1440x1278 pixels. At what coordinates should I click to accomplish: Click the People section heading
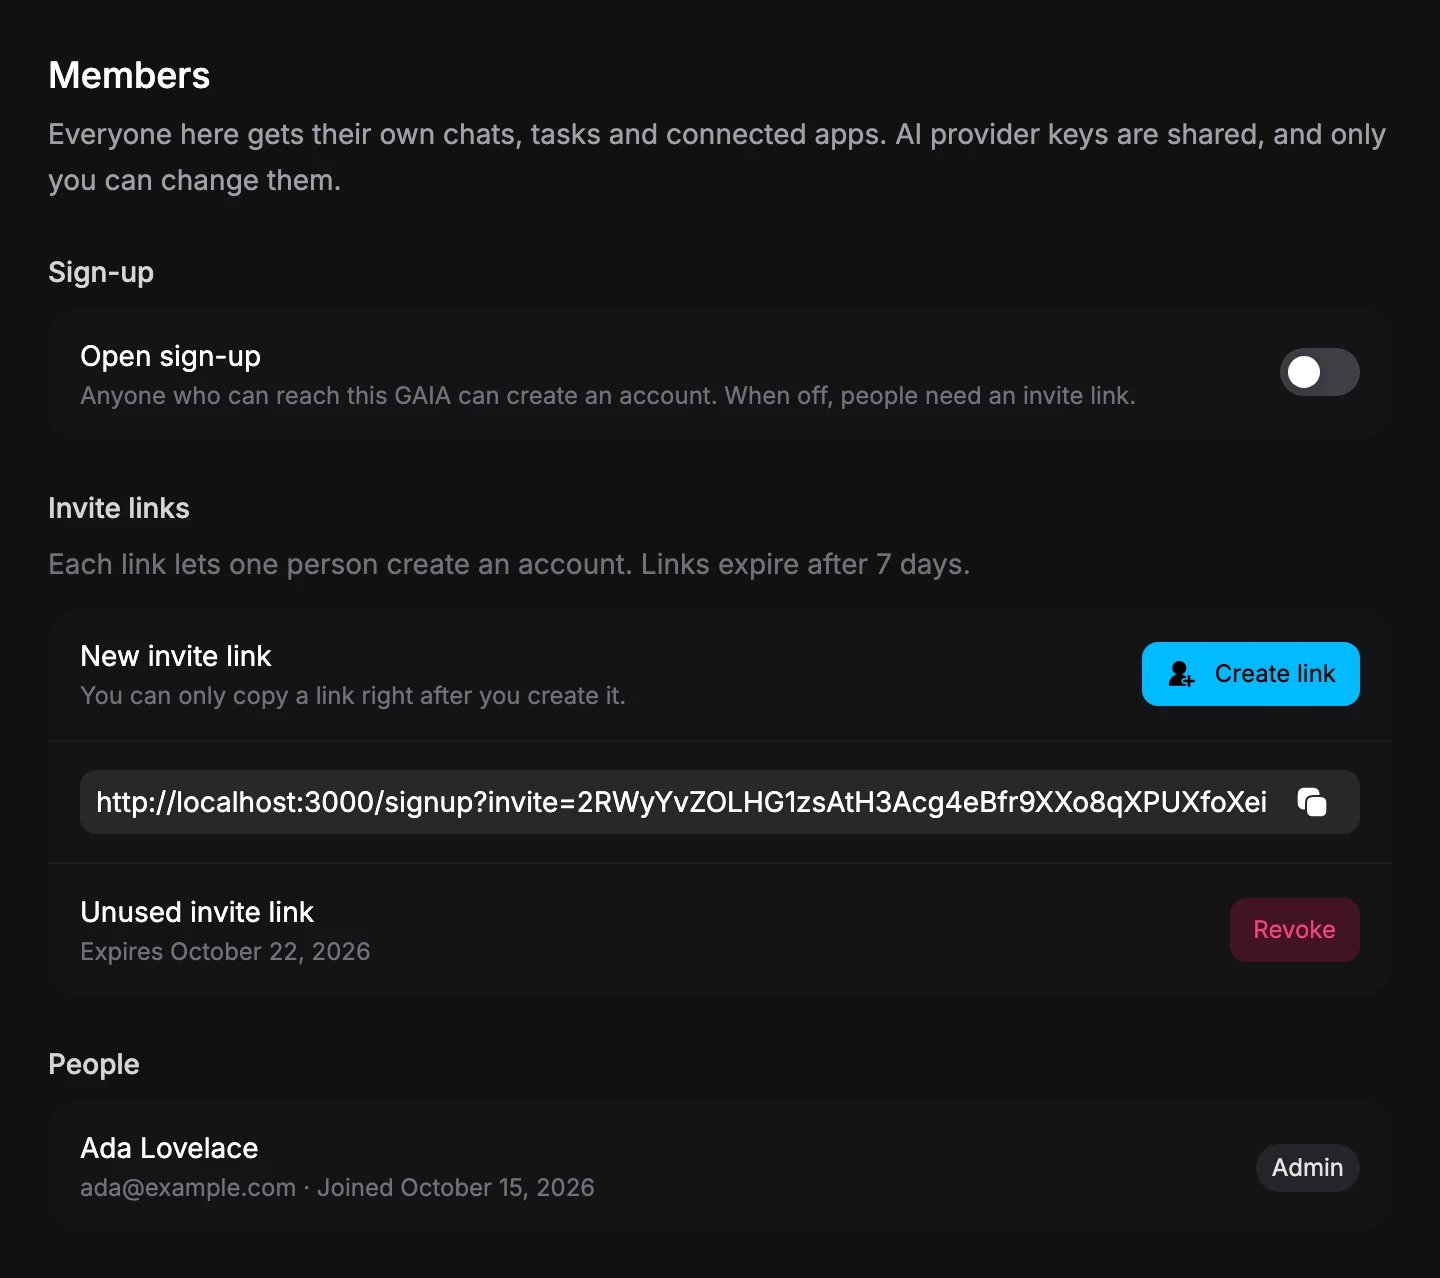coord(94,1064)
